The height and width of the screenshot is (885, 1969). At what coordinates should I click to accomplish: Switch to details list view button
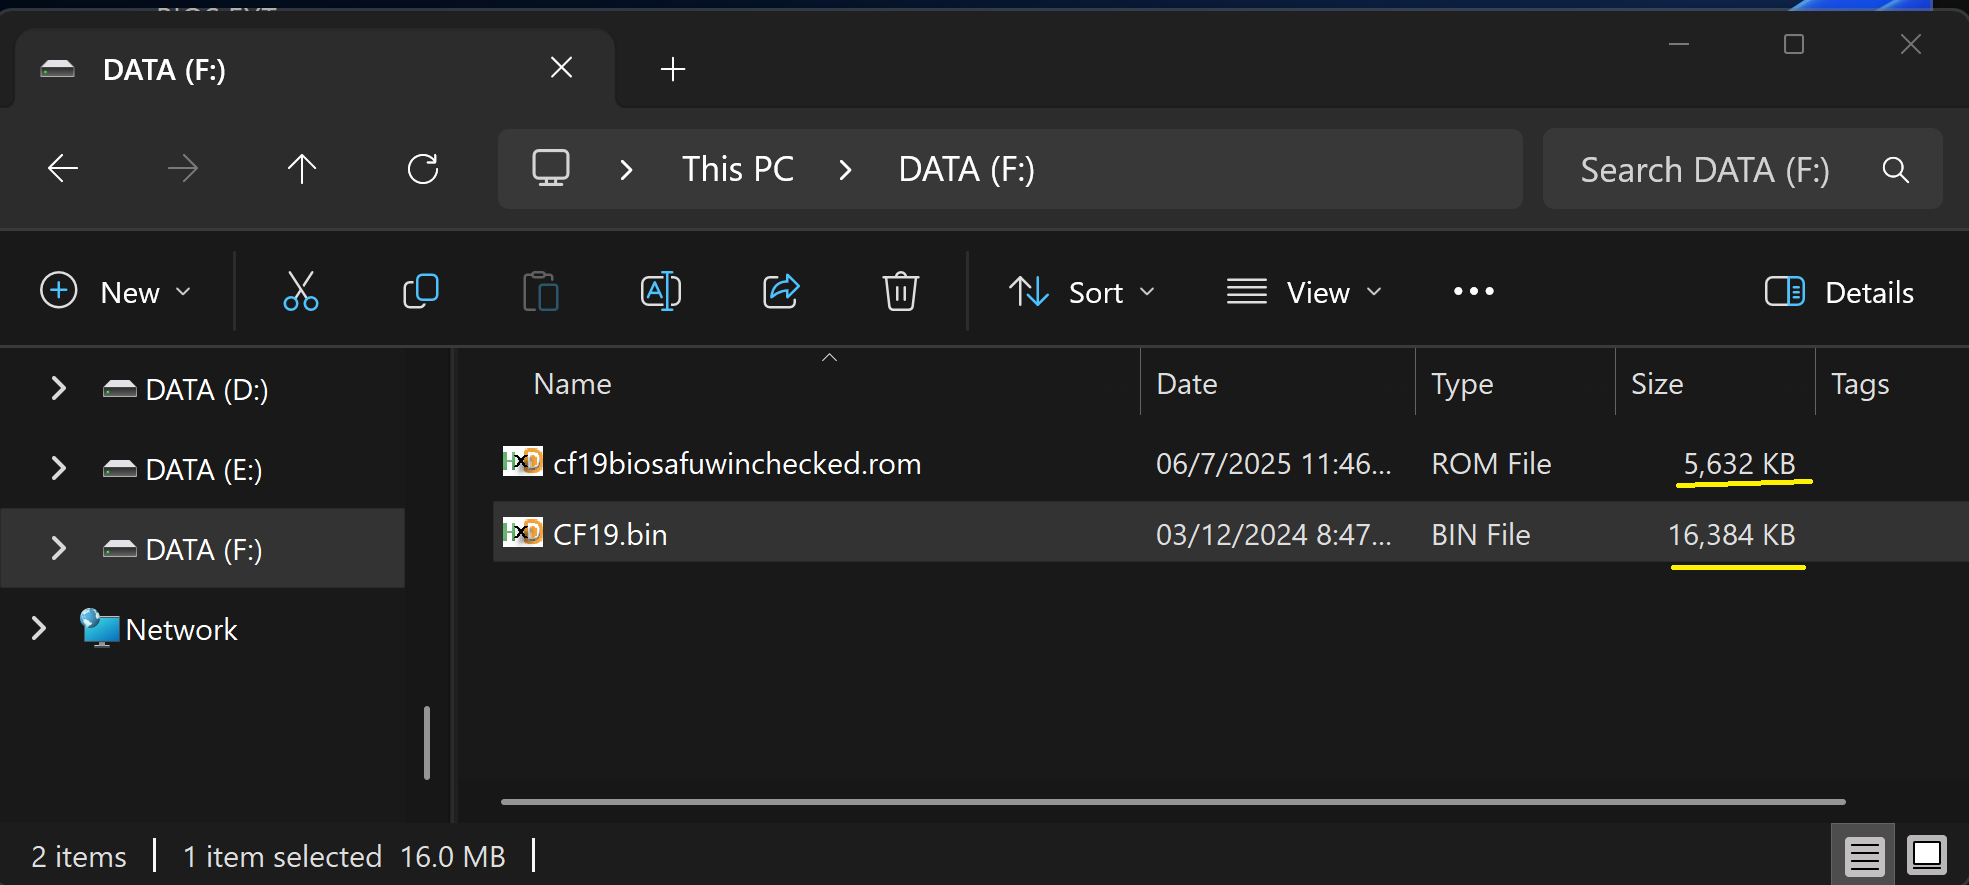tap(1864, 856)
